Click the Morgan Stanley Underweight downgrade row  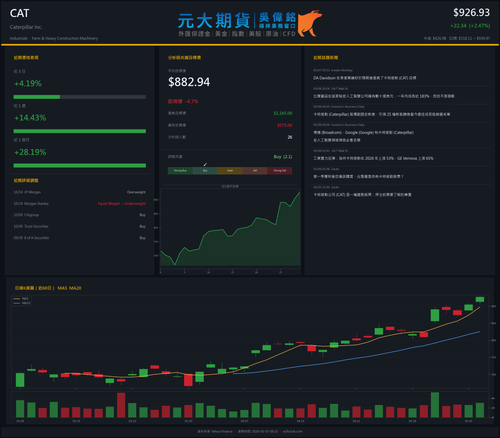(80, 204)
